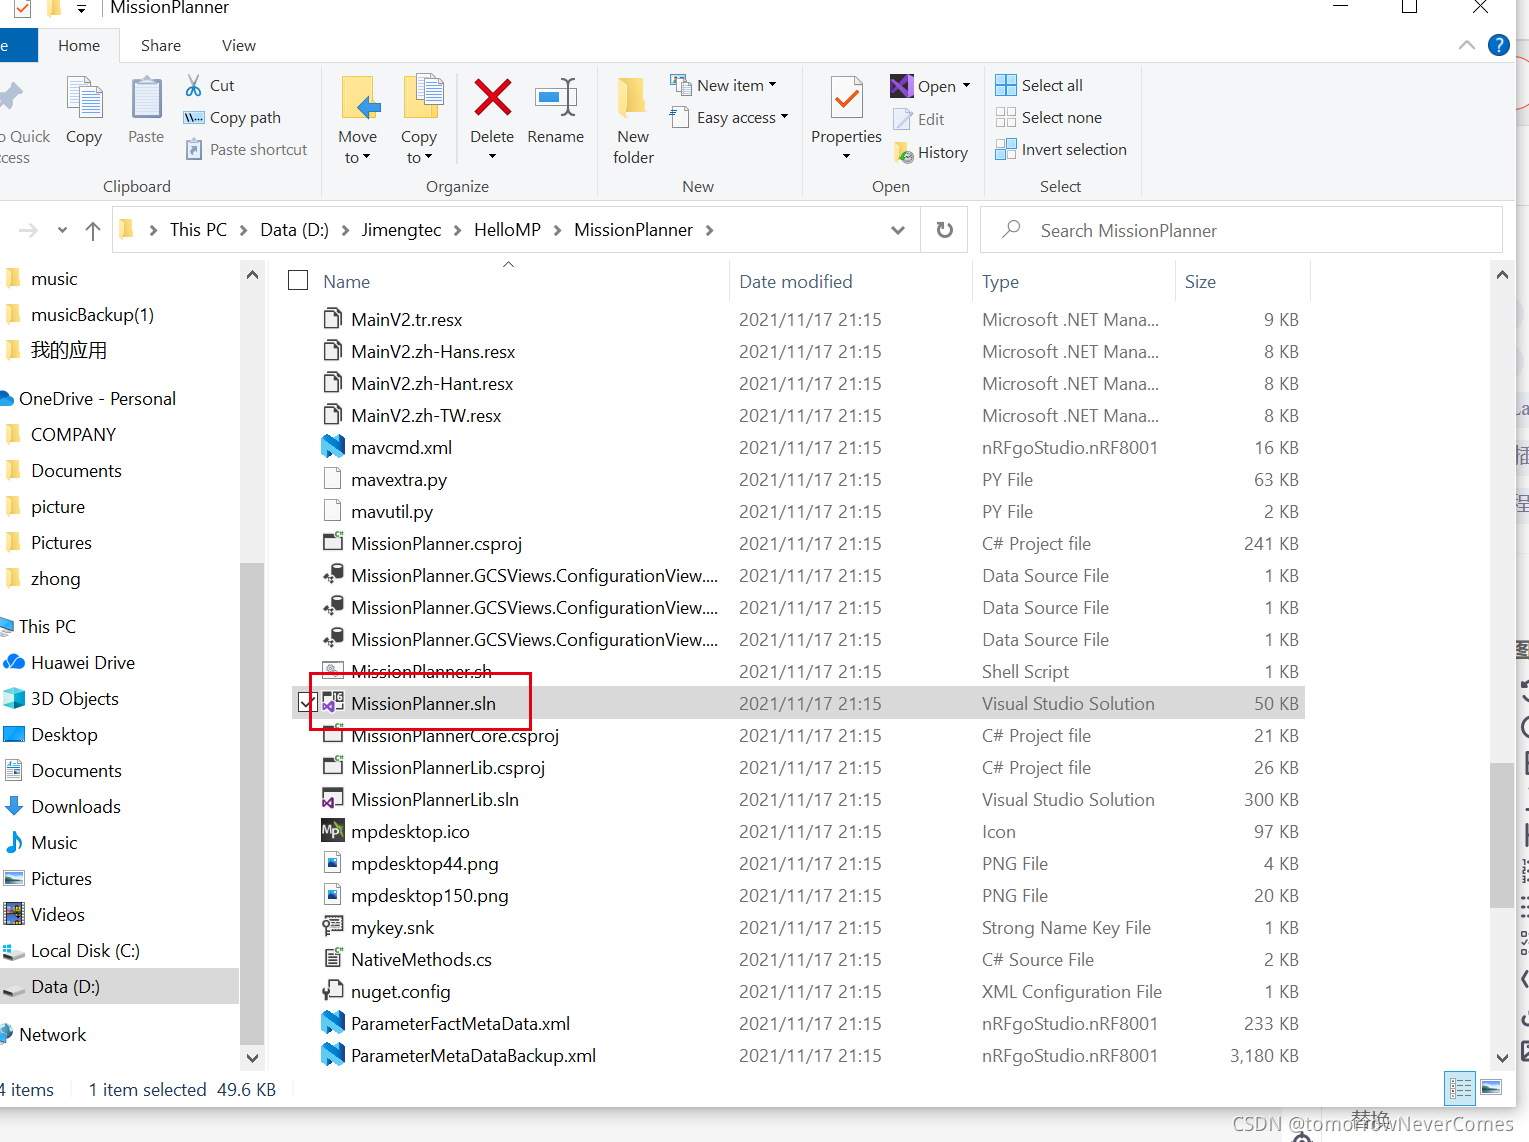Select the ParameterFactMetaData.xml file
This screenshot has width=1529, height=1142.
[460, 1024]
